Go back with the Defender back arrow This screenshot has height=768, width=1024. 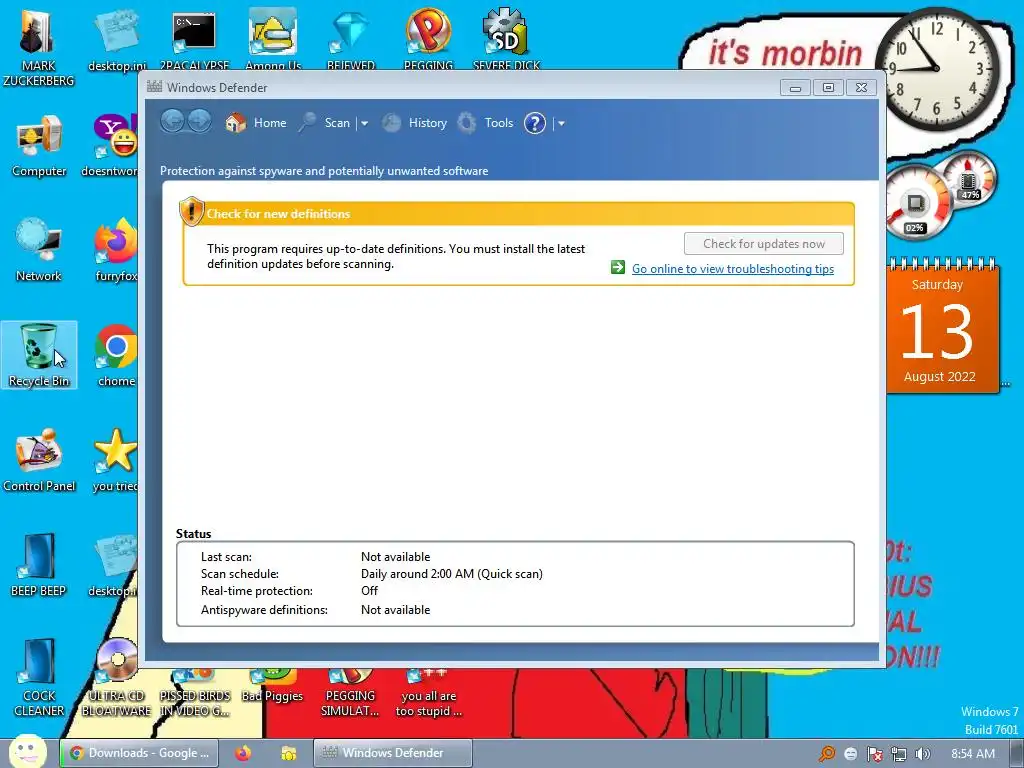click(172, 121)
